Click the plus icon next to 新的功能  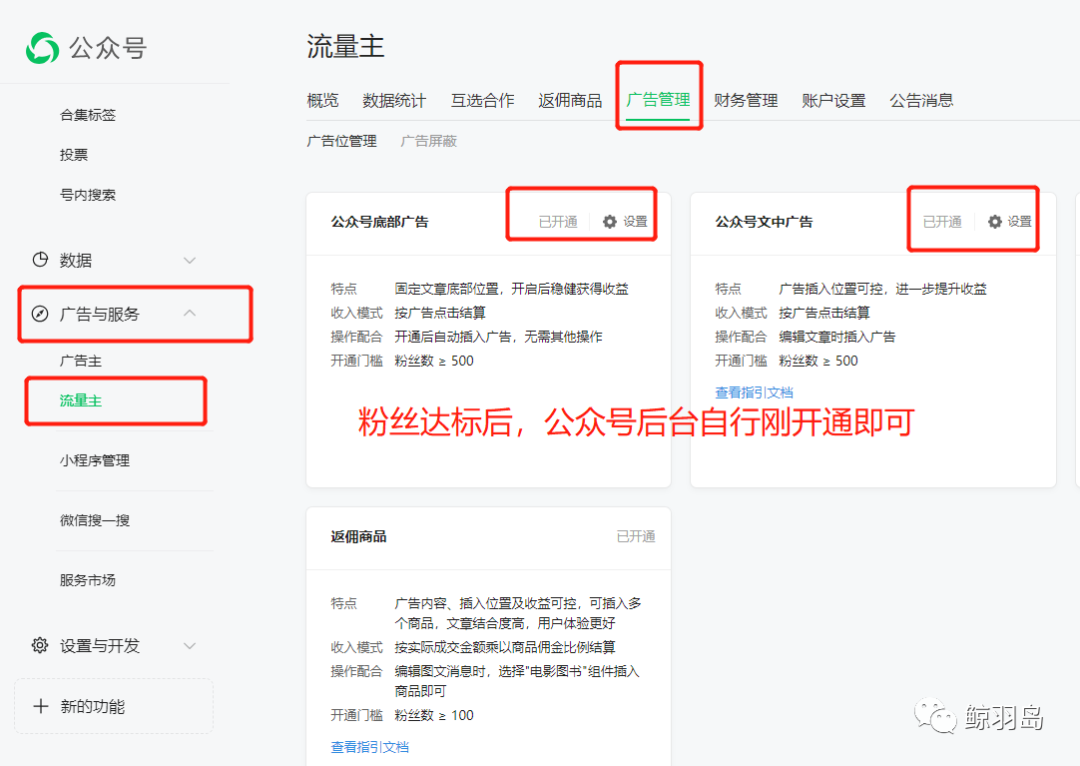(39, 706)
